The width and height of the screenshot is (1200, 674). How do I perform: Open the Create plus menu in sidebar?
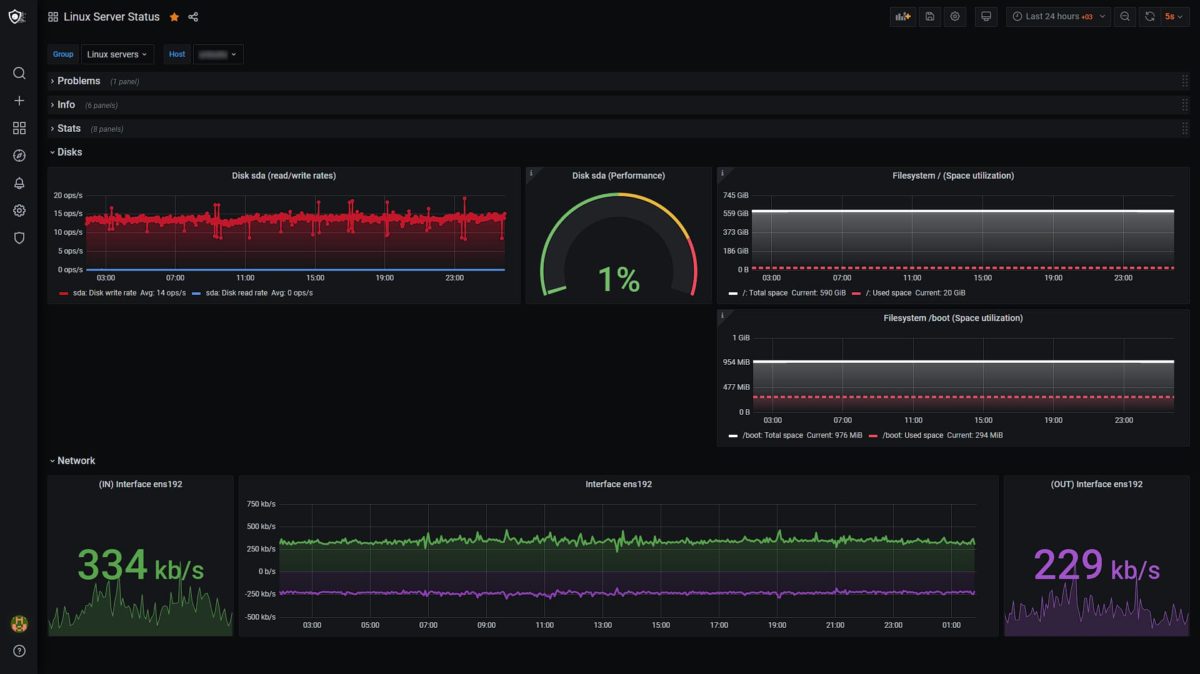coord(19,101)
